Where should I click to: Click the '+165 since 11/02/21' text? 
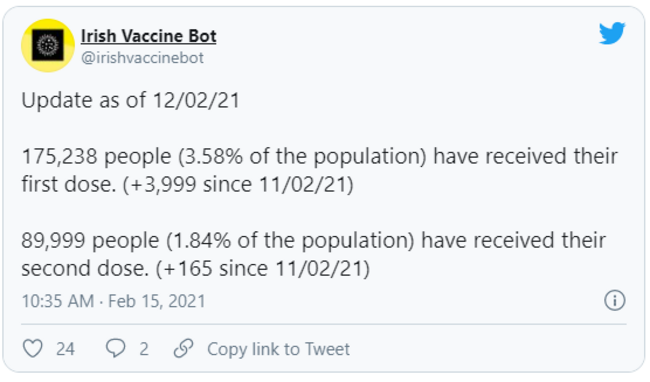click(x=264, y=268)
